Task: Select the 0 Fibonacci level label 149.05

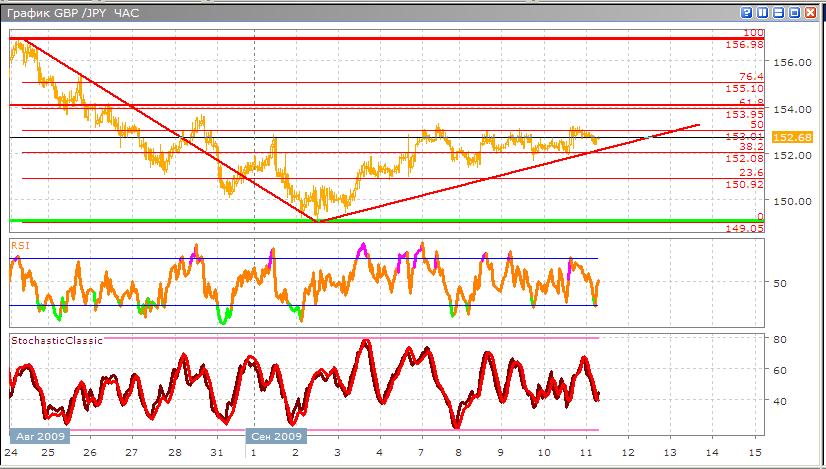Action: pyautogui.click(x=744, y=228)
